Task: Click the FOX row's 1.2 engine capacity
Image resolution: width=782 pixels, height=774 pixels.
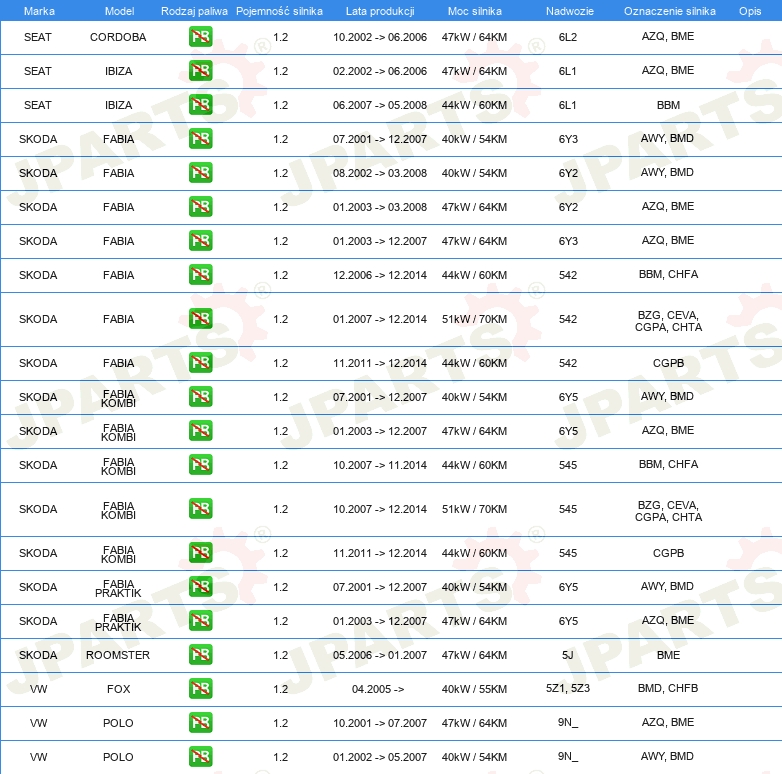Action: [x=280, y=689]
